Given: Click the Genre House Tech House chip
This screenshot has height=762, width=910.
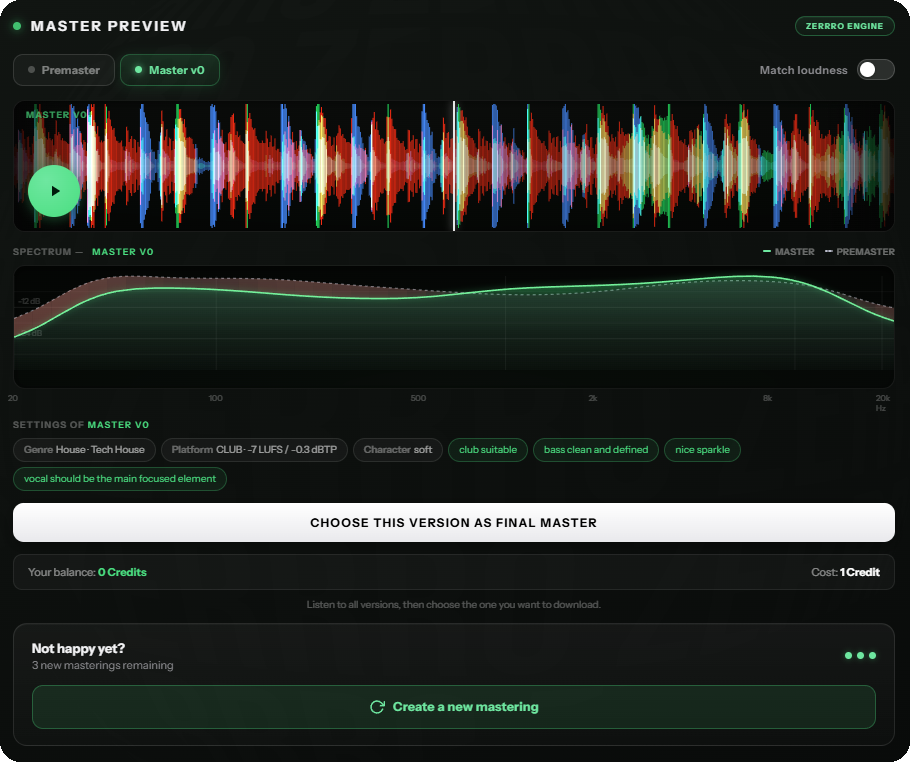Looking at the screenshot, I should (x=84, y=450).
